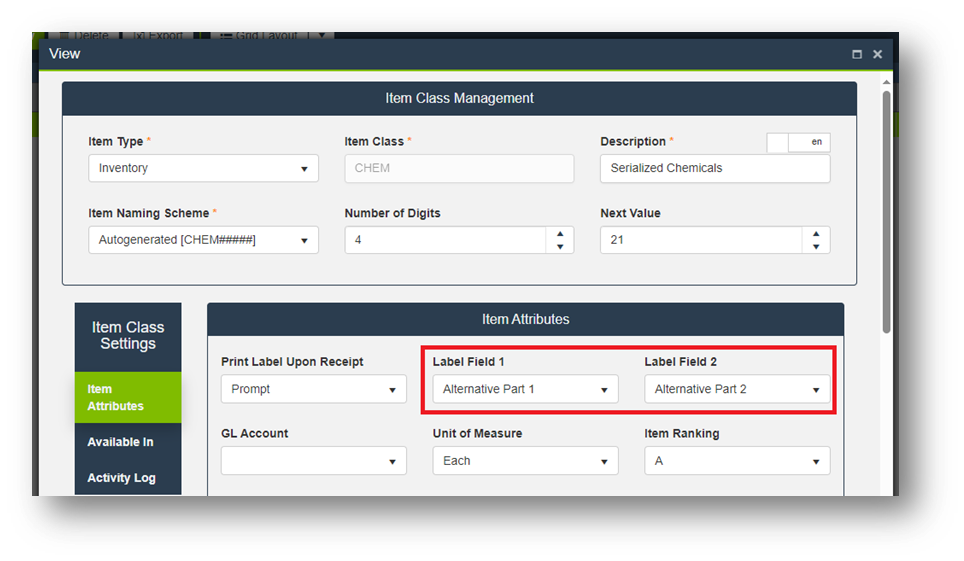Click the dialog's vertical scrollbar
This screenshot has width=964, height=561.
886,212
